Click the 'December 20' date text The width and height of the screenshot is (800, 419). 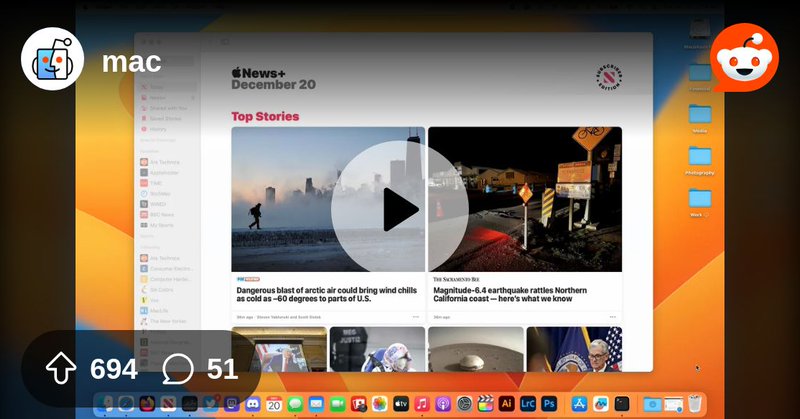click(273, 85)
